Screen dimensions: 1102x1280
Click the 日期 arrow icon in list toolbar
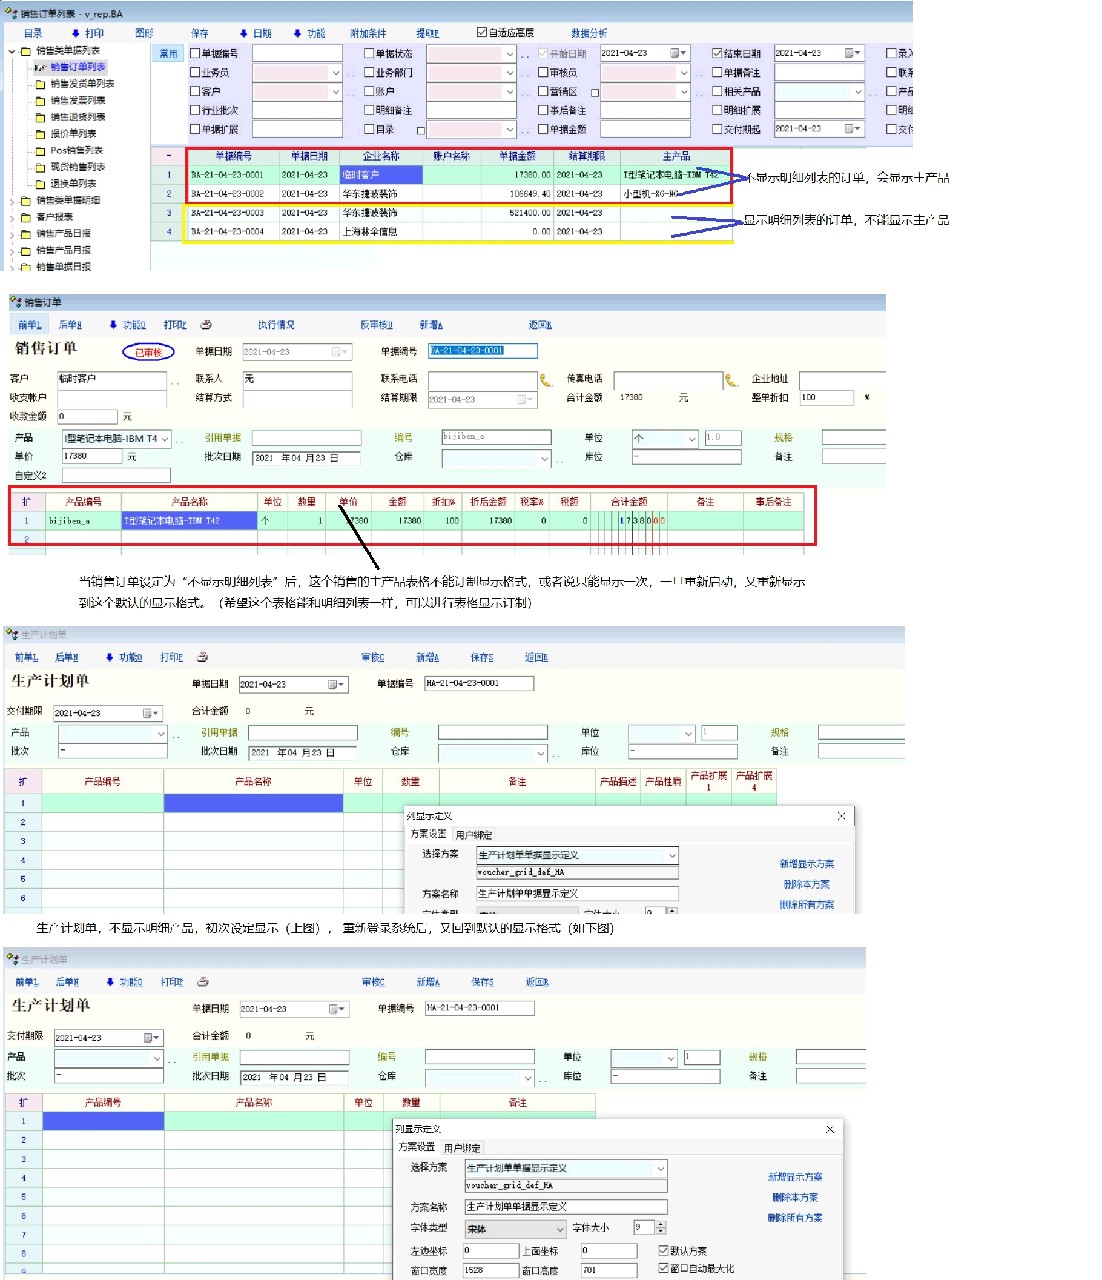[243, 33]
